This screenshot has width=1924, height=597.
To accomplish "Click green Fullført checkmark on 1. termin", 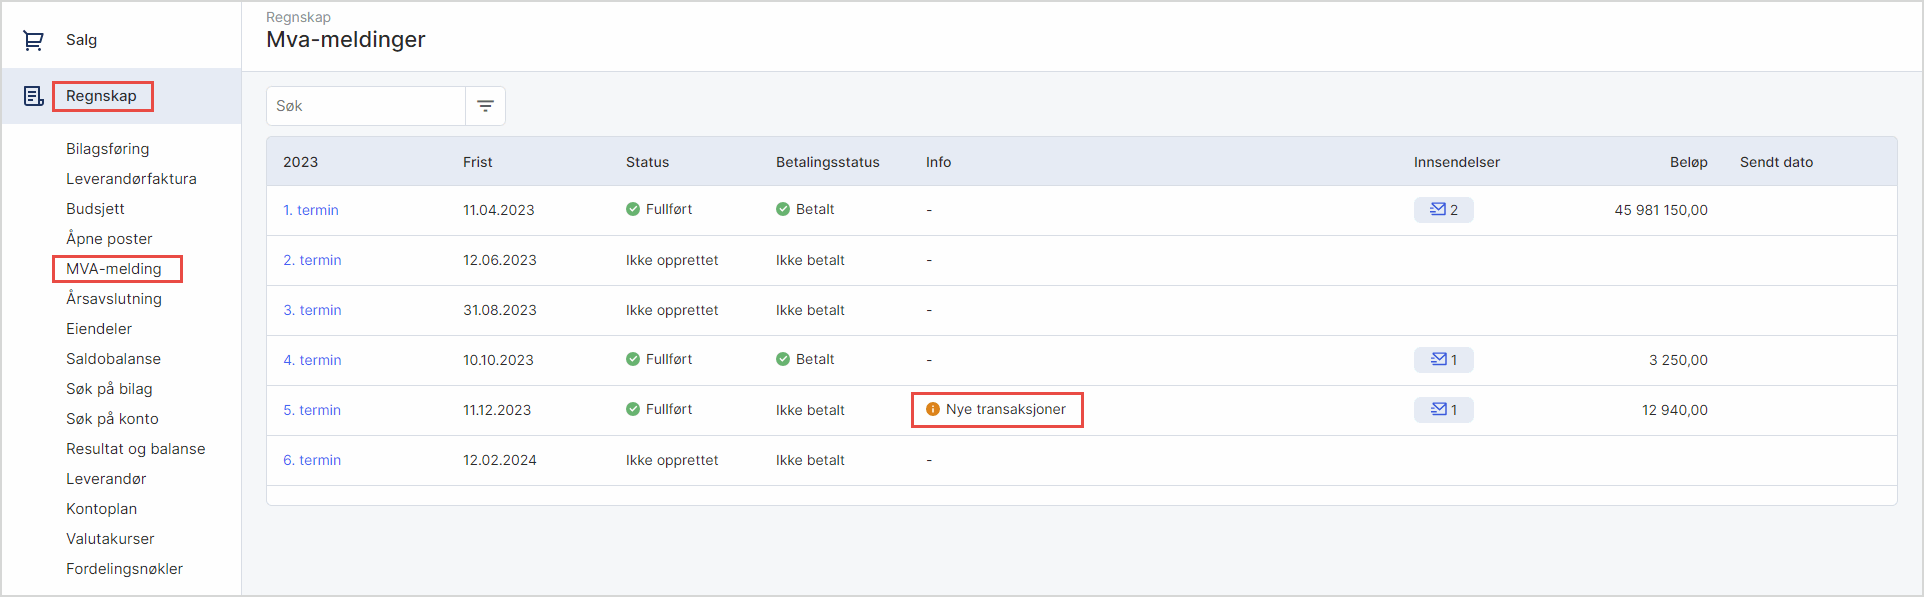I will point(633,209).
